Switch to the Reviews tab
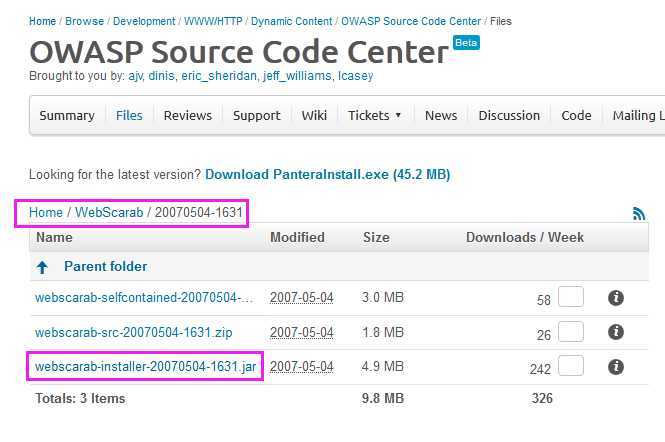 coord(188,116)
